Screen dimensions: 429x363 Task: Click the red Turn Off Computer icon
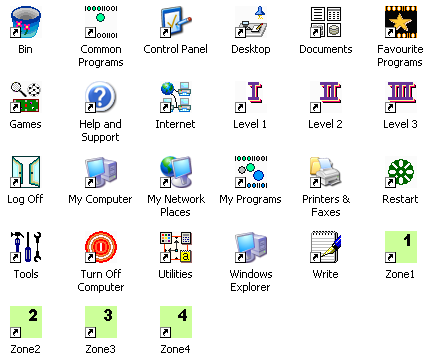101,247
